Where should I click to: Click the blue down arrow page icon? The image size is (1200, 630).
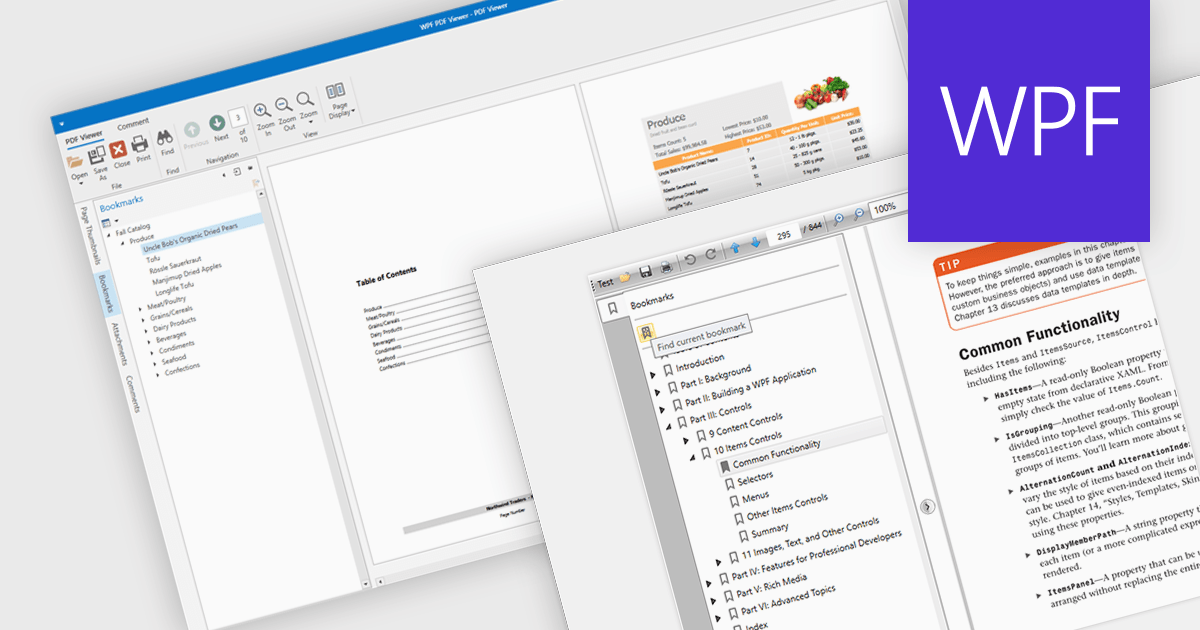(755, 241)
